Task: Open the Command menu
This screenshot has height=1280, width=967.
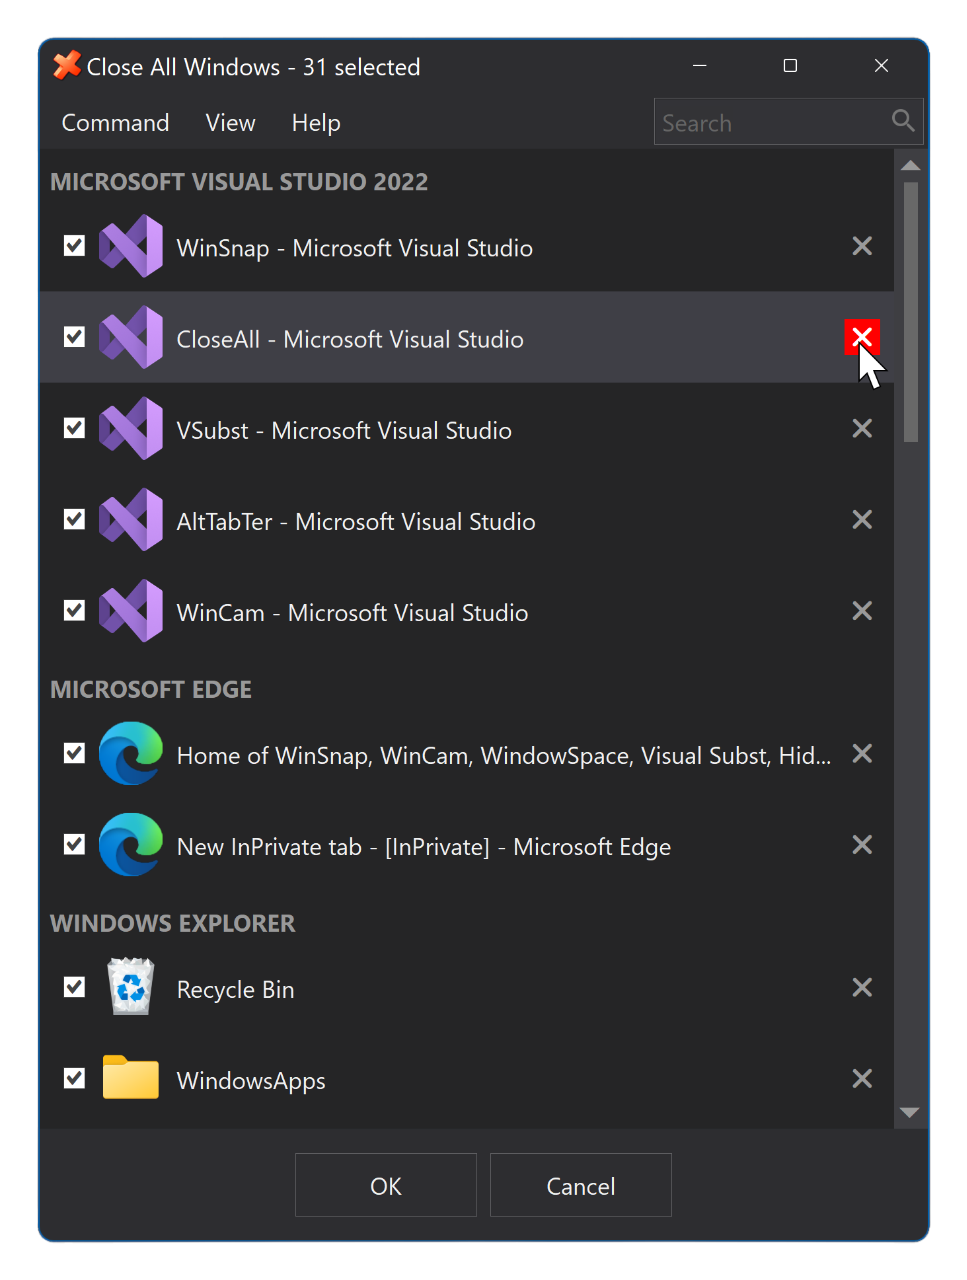Action: pos(115,123)
